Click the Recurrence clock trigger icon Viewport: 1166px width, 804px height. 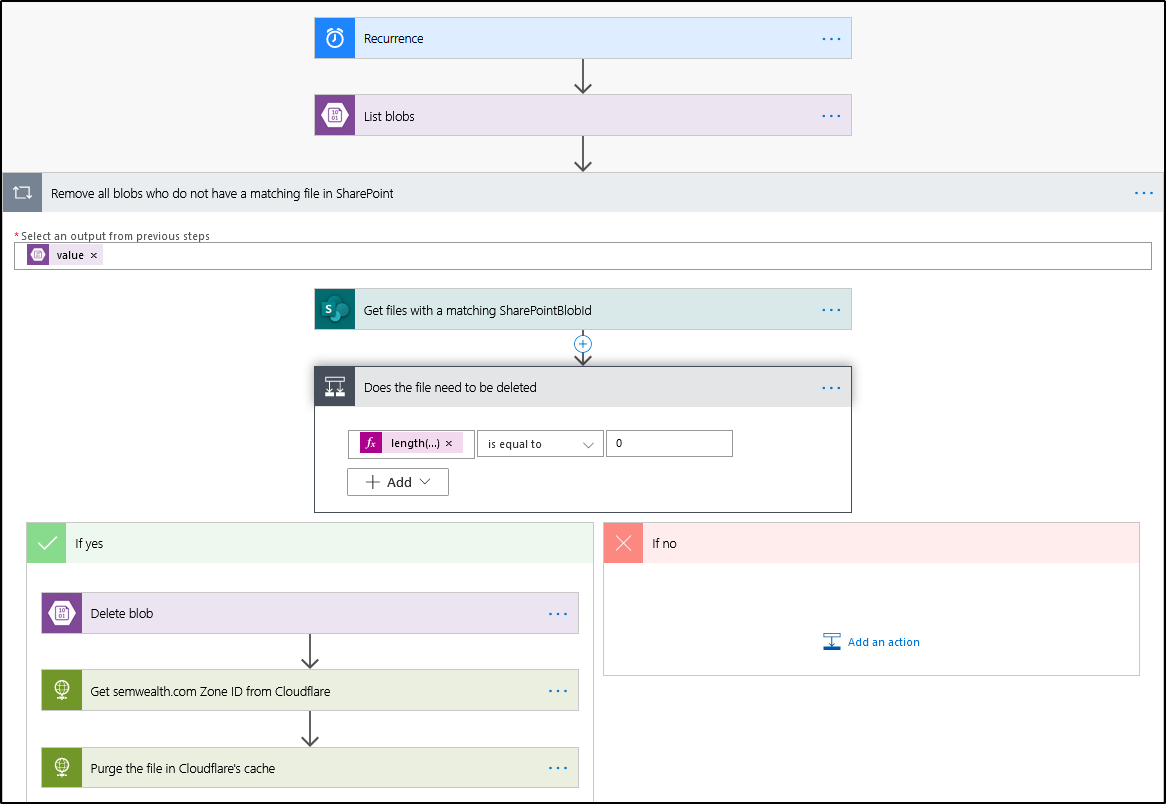coord(335,38)
